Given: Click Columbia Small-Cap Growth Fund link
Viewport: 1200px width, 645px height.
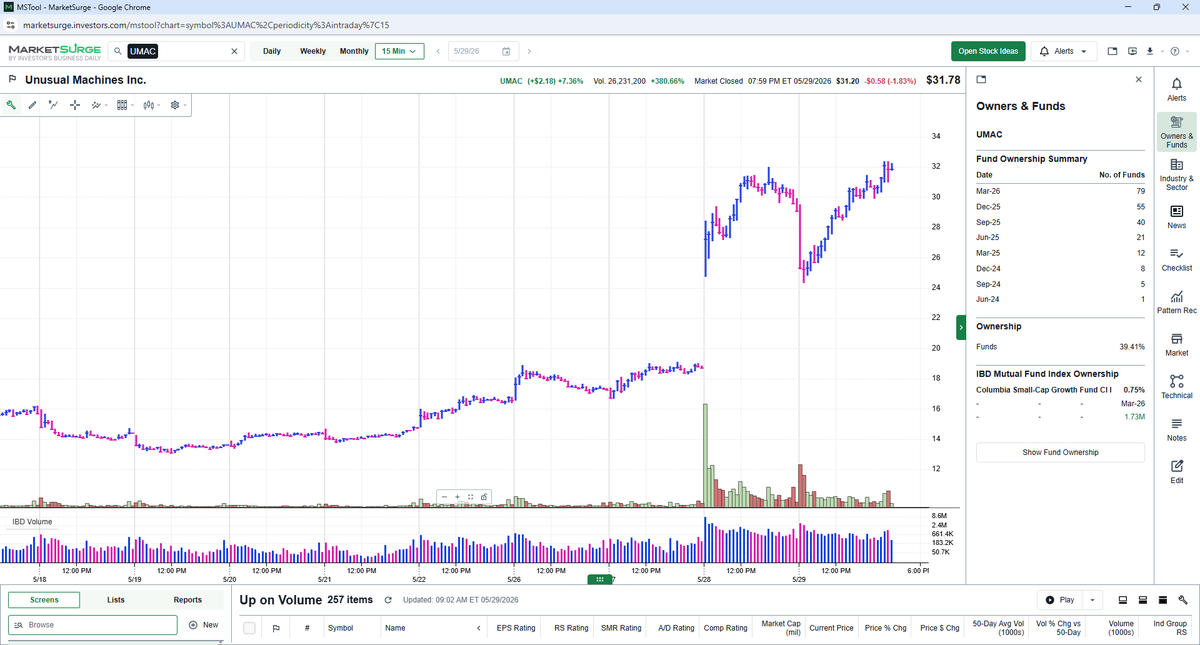Looking at the screenshot, I should (x=1044, y=390).
